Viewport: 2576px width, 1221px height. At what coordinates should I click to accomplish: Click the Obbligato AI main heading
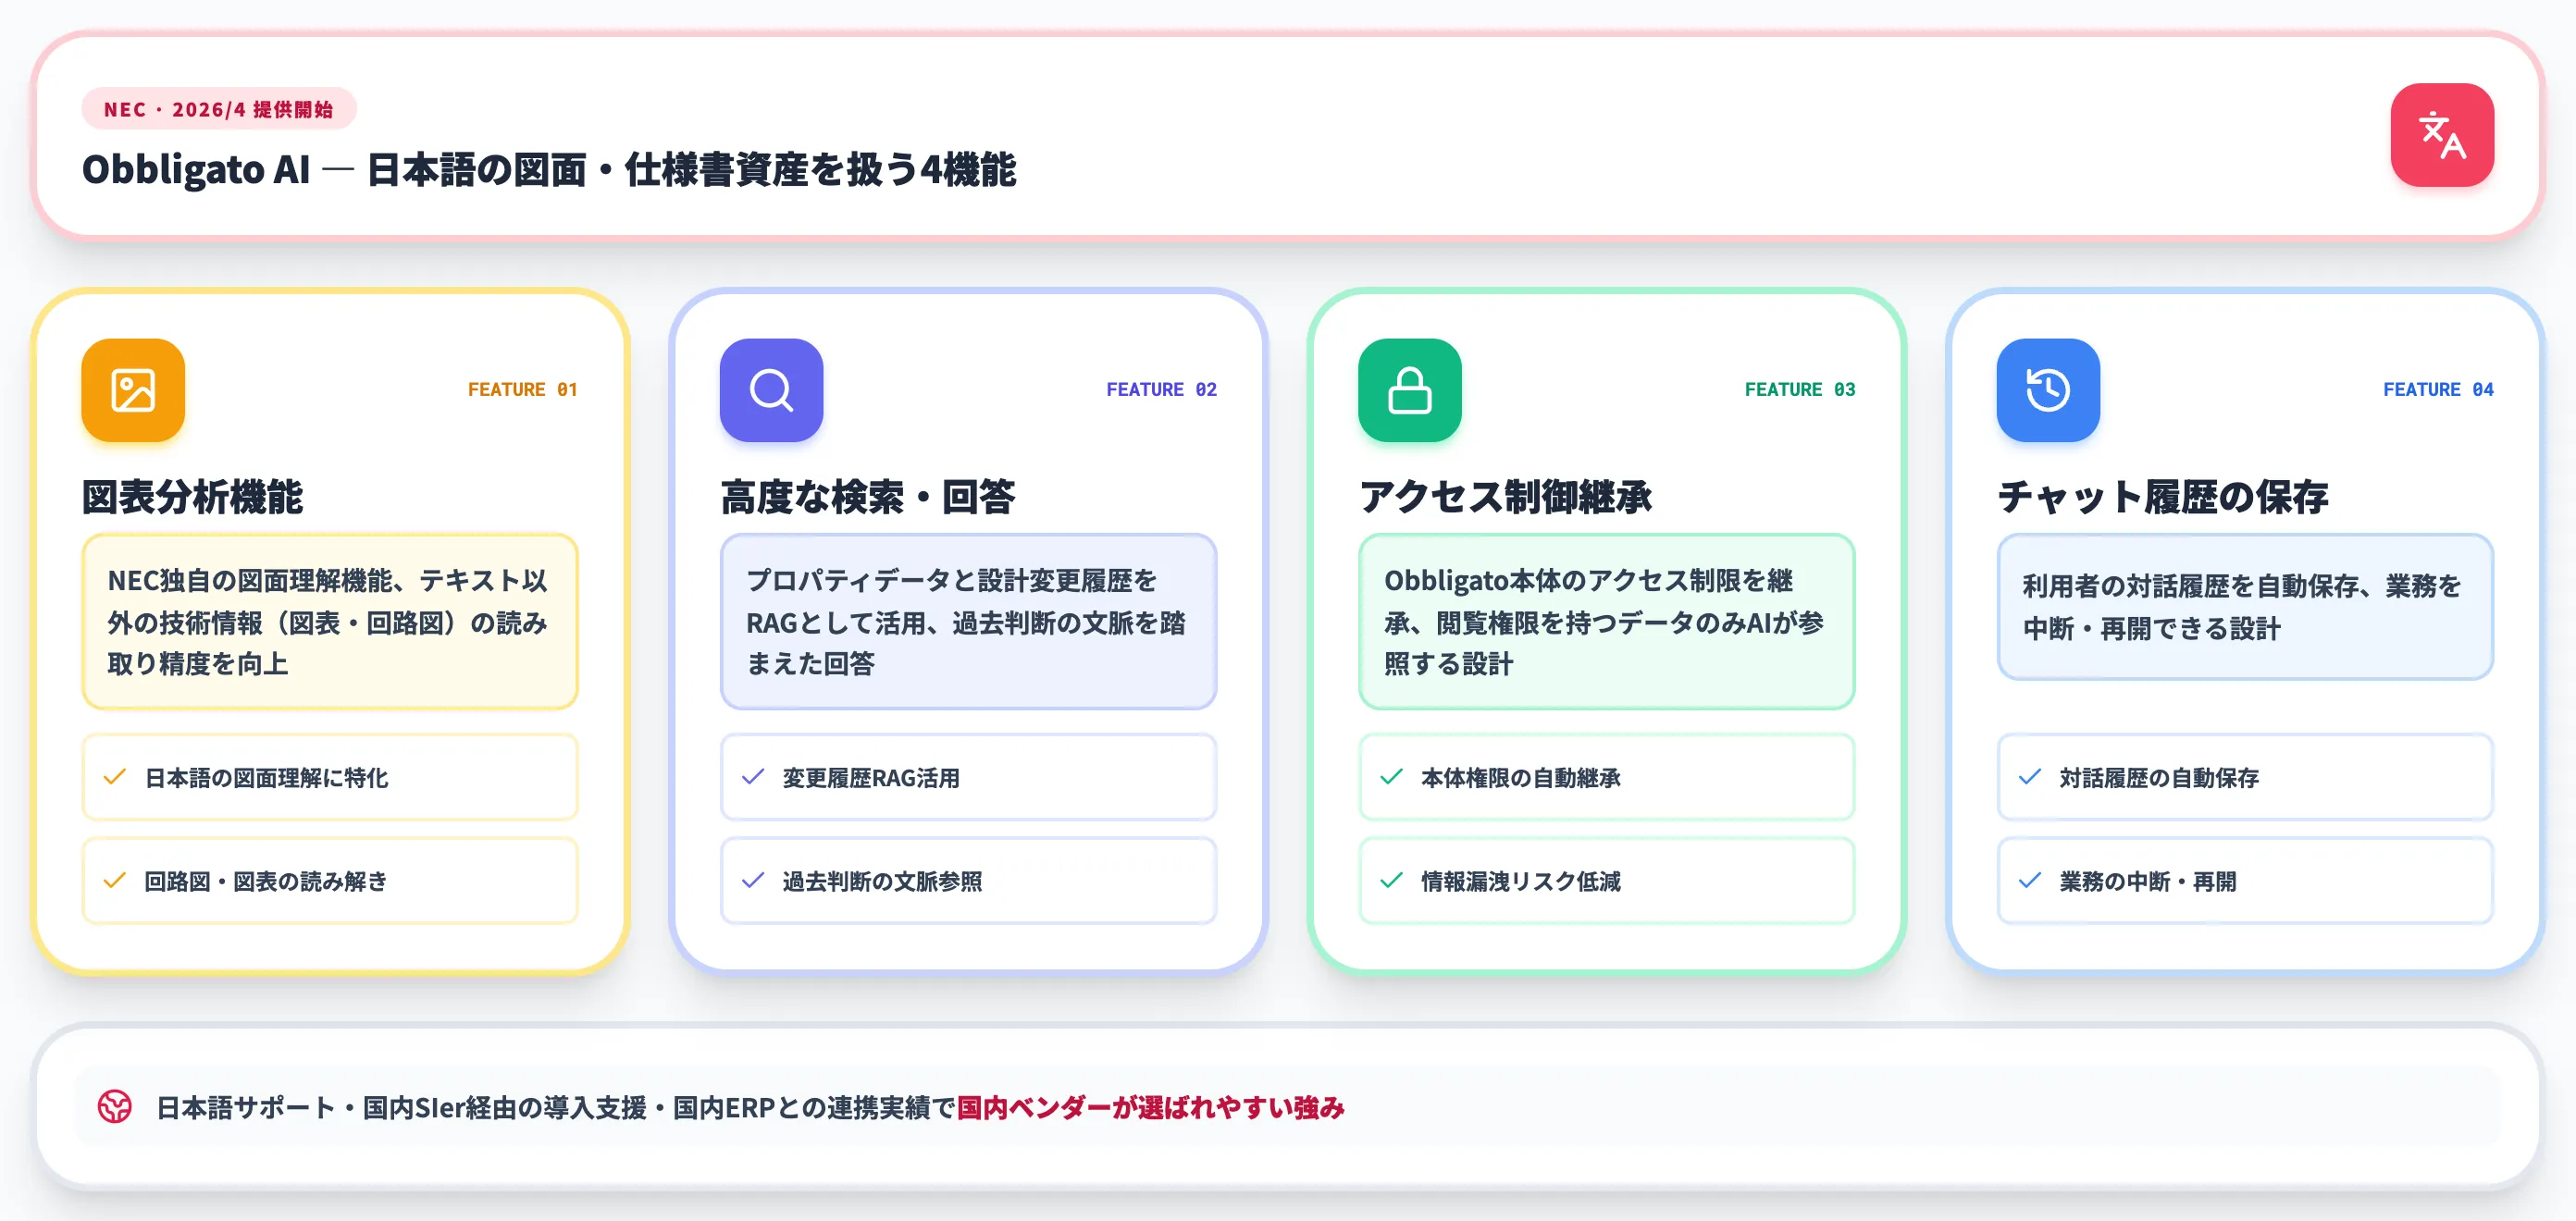(x=549, y=169)
